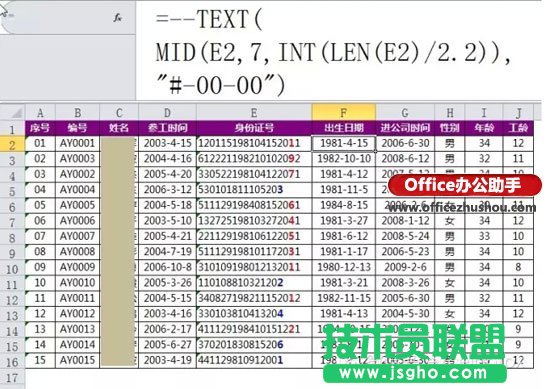Select column I header
Image resolution: width=550 pixels, height=389 pixels.
[x=484, y=113]
